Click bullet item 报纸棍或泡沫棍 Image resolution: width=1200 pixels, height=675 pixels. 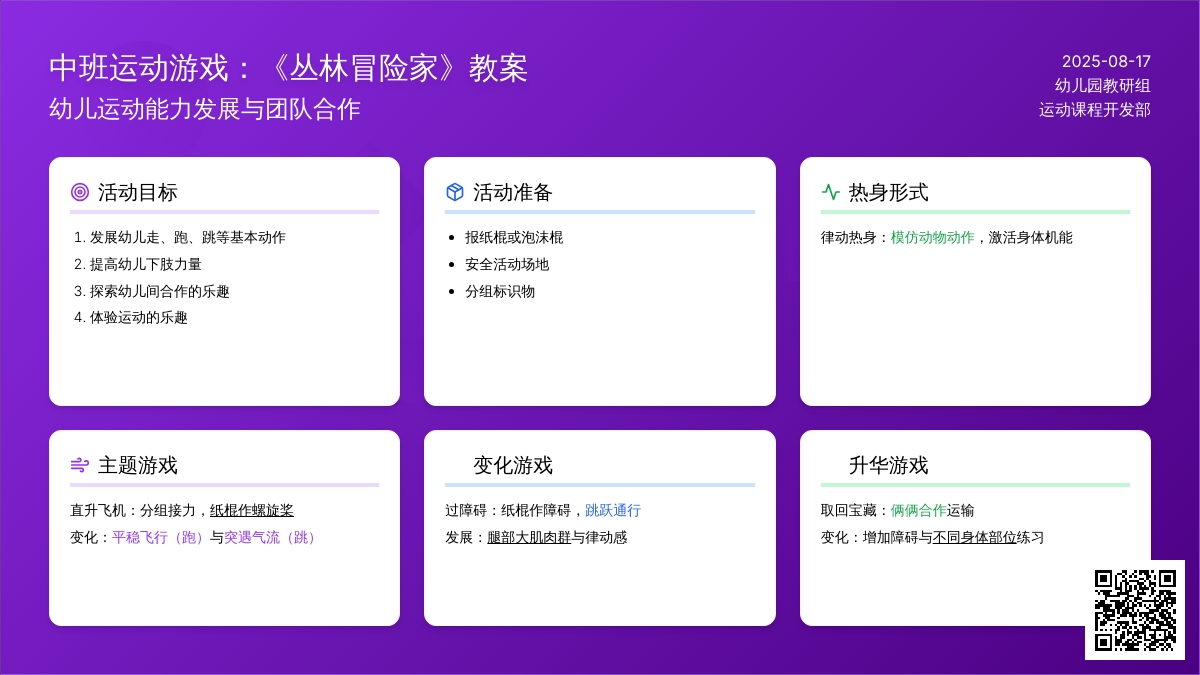[x=514, y=237]
